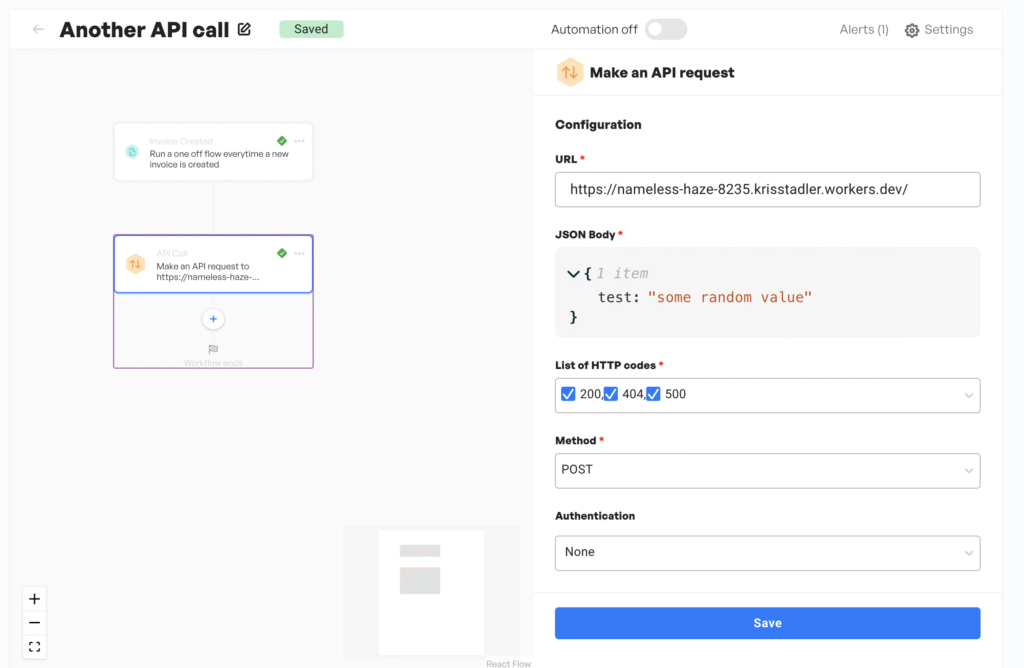The height and width of the screenshot is (668, 1024).
Task: Uncheck the 200 HTTP code checkbox
Action: 568,394
